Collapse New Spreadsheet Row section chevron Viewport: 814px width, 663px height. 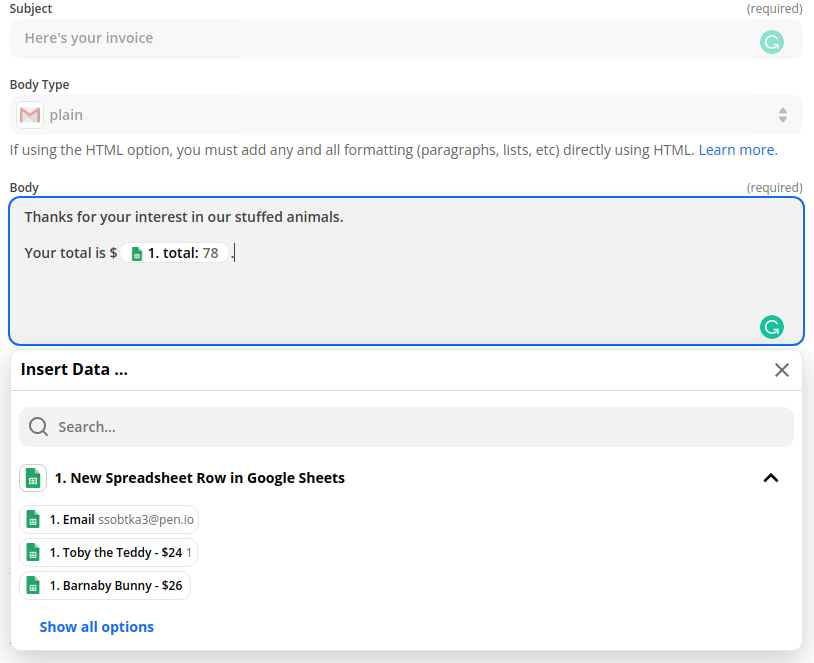tap(770, 478)
